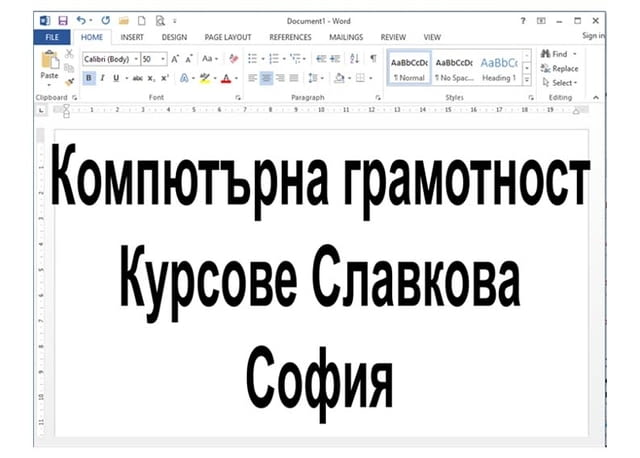The height and width of the screenshot is (458, 640).
Task: Click the Sort button in Paragraph group
Action: tap(356, 59)
